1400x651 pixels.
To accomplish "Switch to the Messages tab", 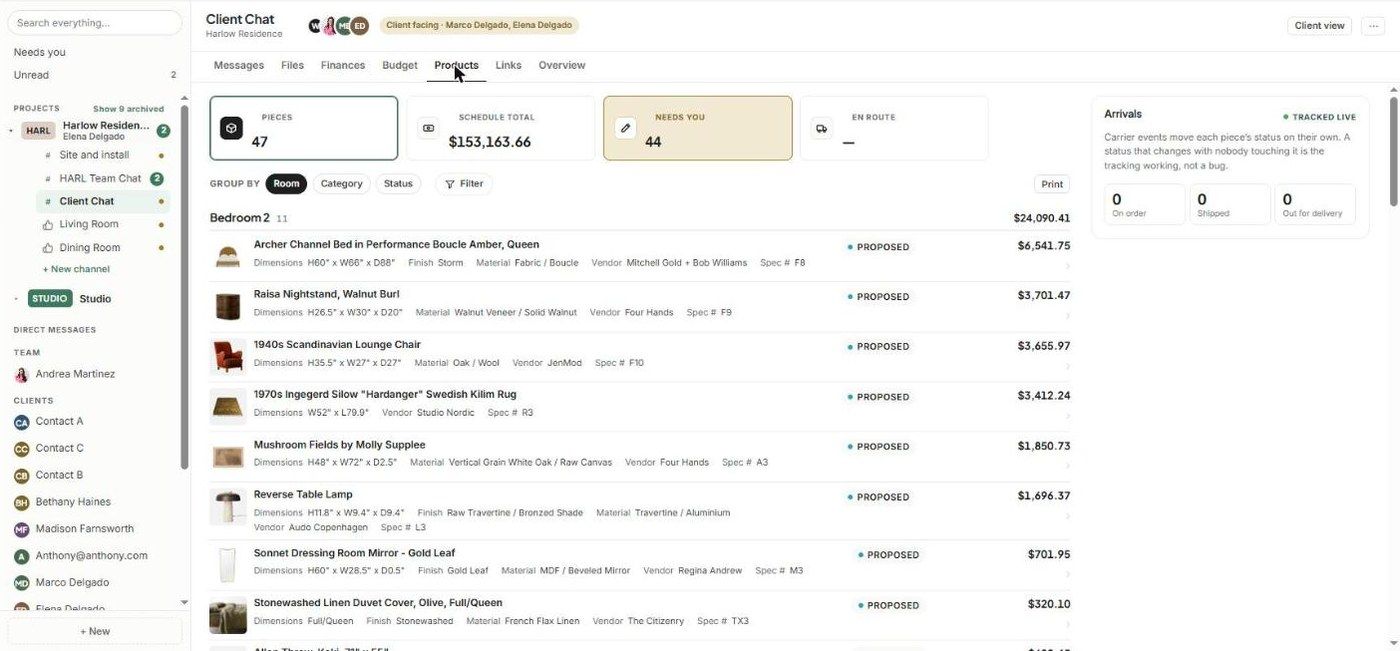I will pyautogui.click(x=239, y=65).
